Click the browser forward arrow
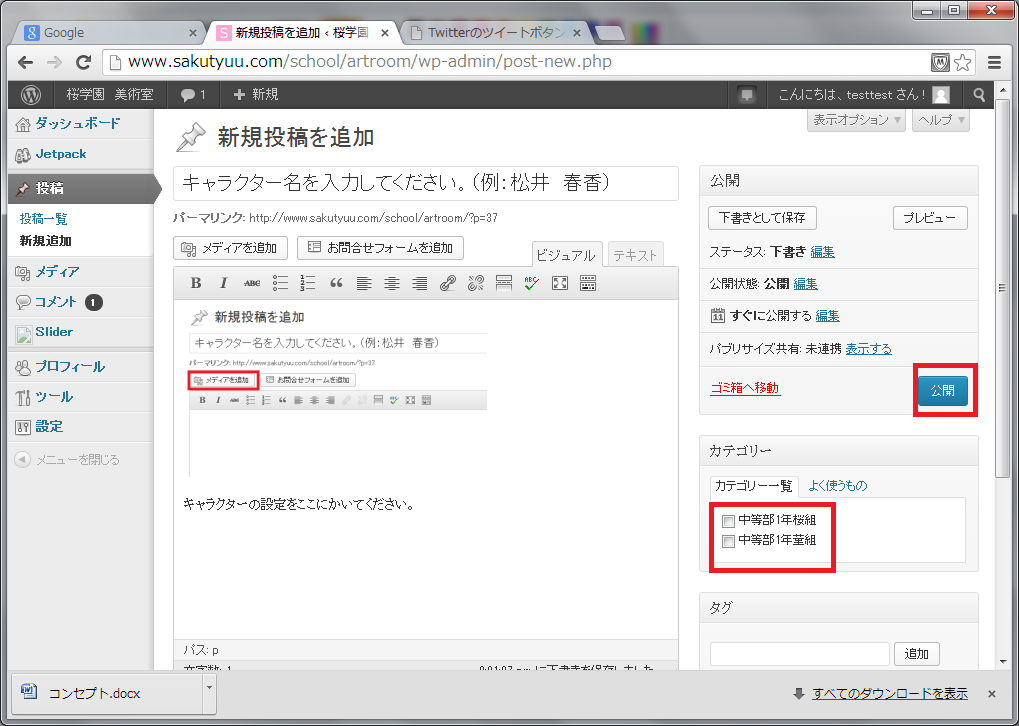The height and width of the screenshot is (726, 1019). coord(55,62)
